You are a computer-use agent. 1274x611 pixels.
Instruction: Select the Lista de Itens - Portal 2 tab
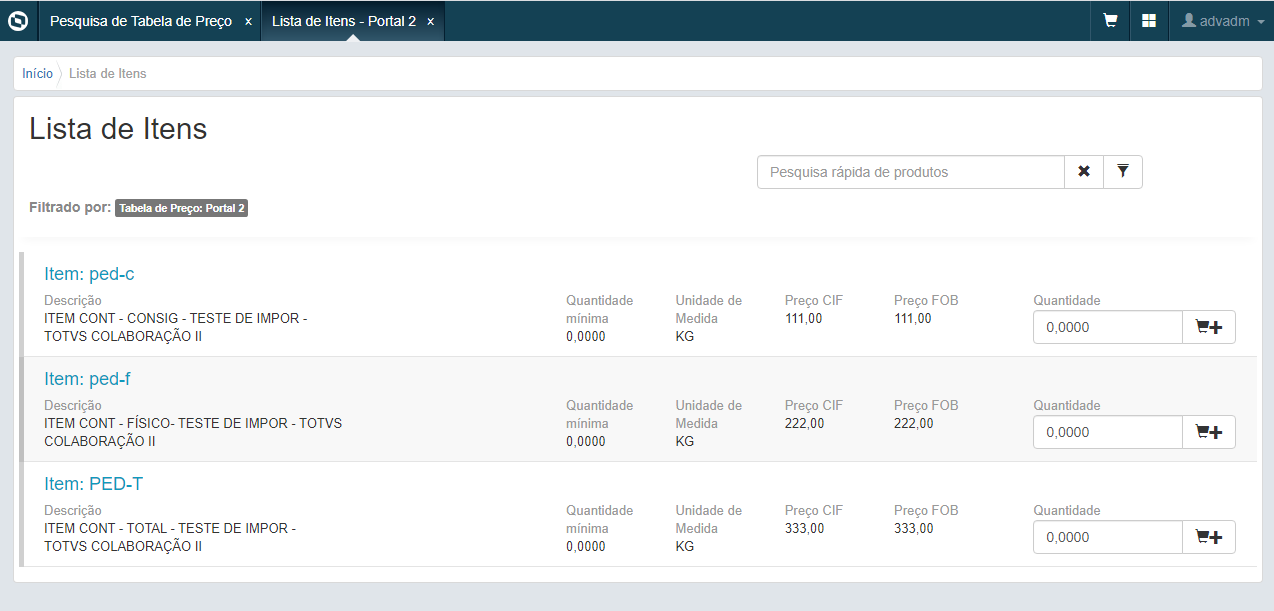(343, 21)
